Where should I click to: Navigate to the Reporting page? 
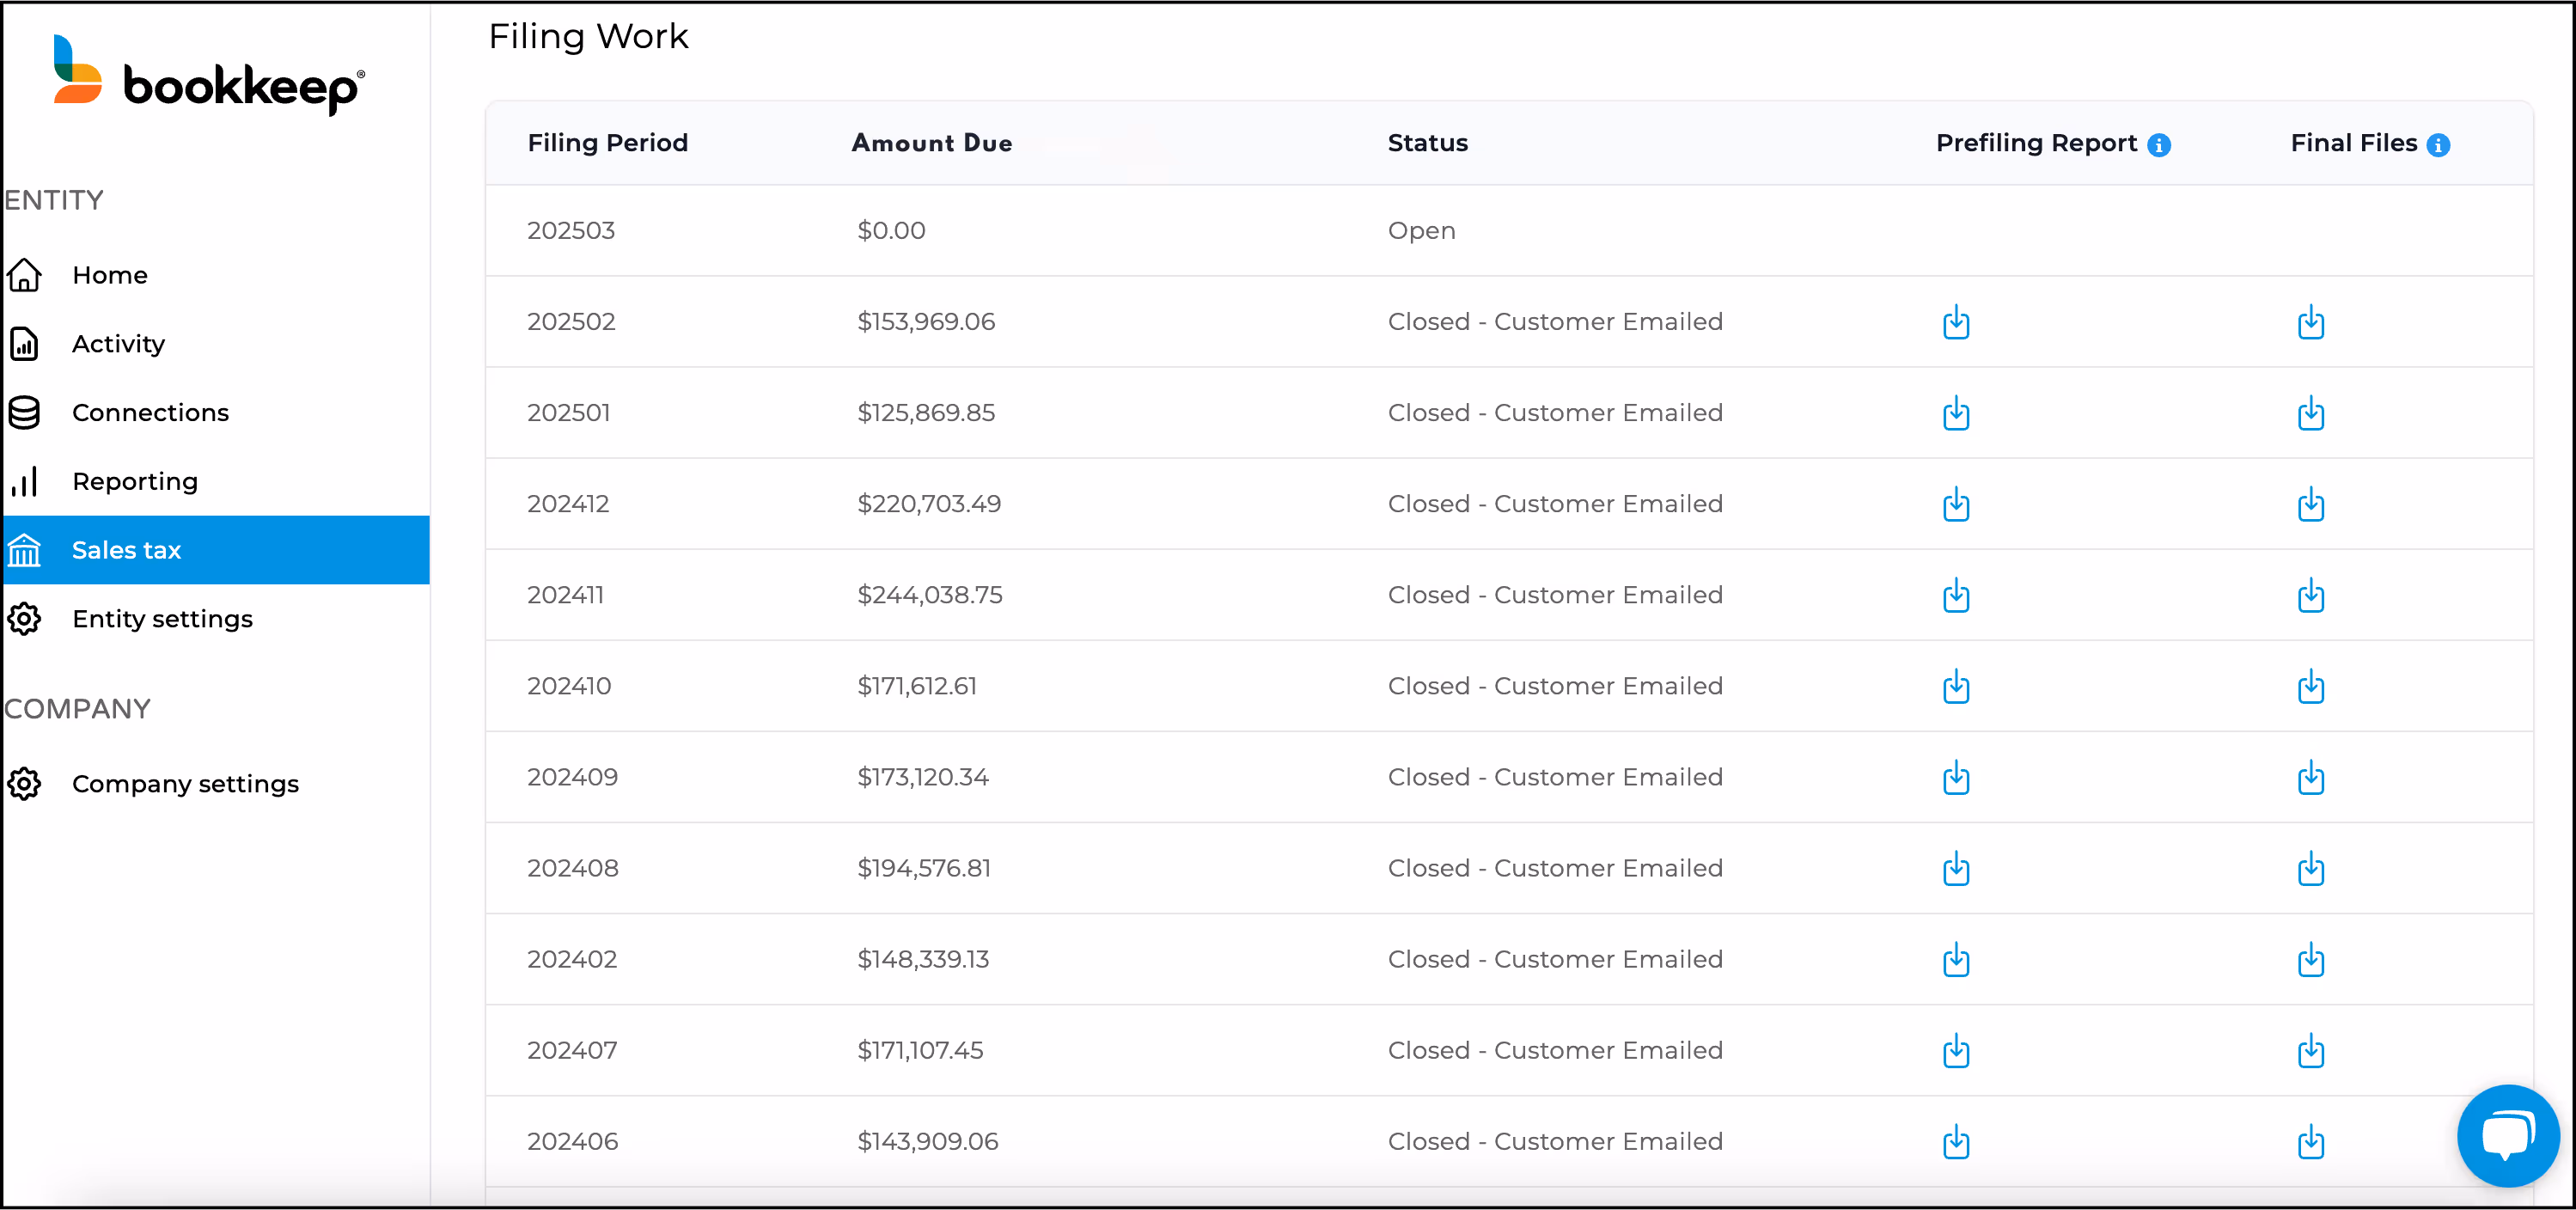[135, 481]
